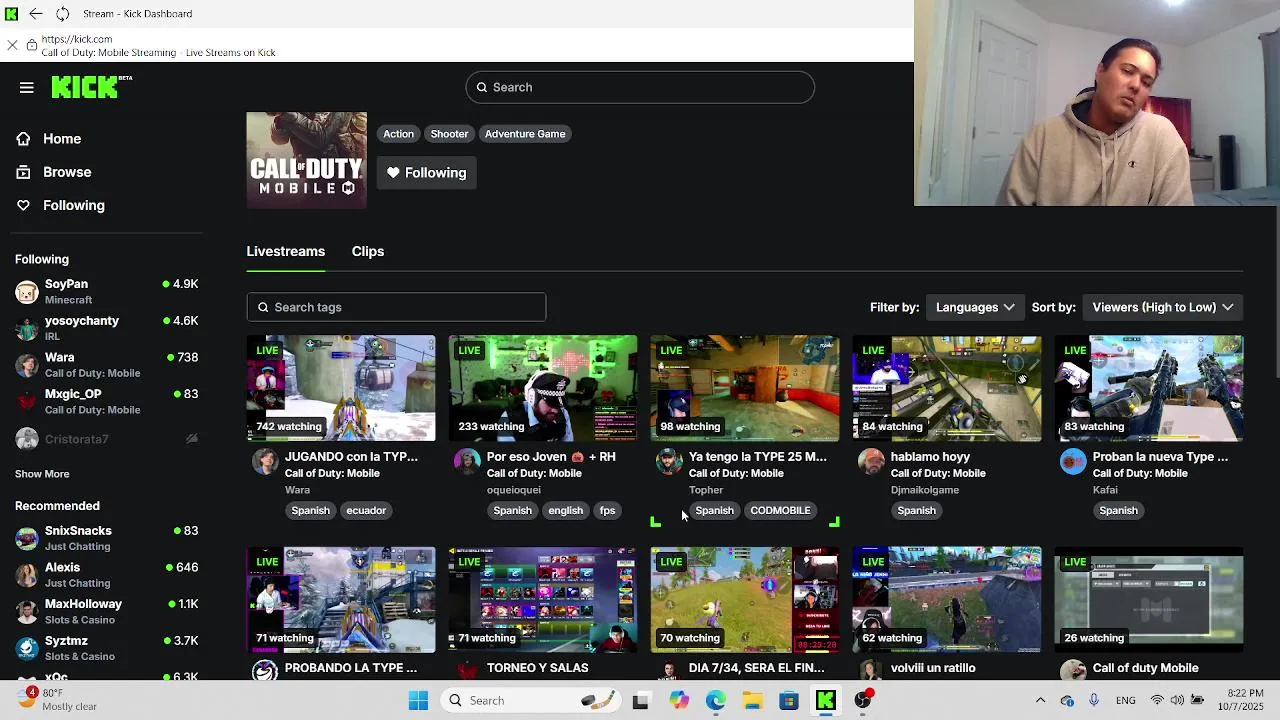Viewport: 1280px width, 720px height.
Task: Open stream thumbnail with 742 watching
Action: 341,388
